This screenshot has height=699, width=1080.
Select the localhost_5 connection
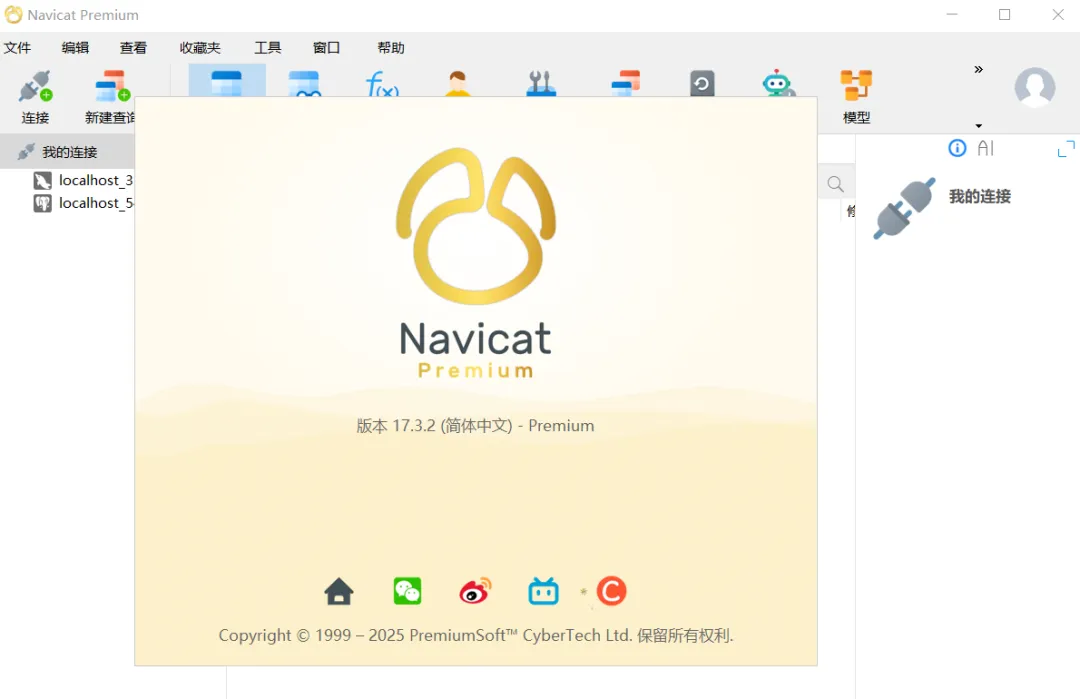pos(83,203)
